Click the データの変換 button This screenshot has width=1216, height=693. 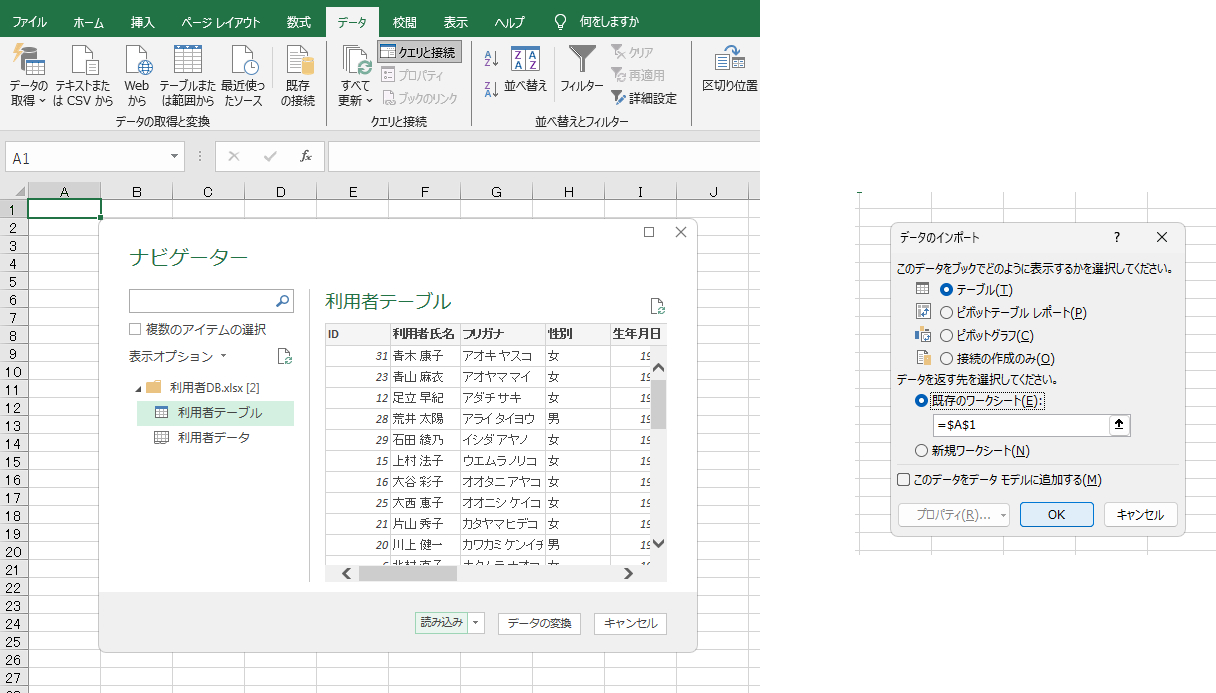pos(539,623)
